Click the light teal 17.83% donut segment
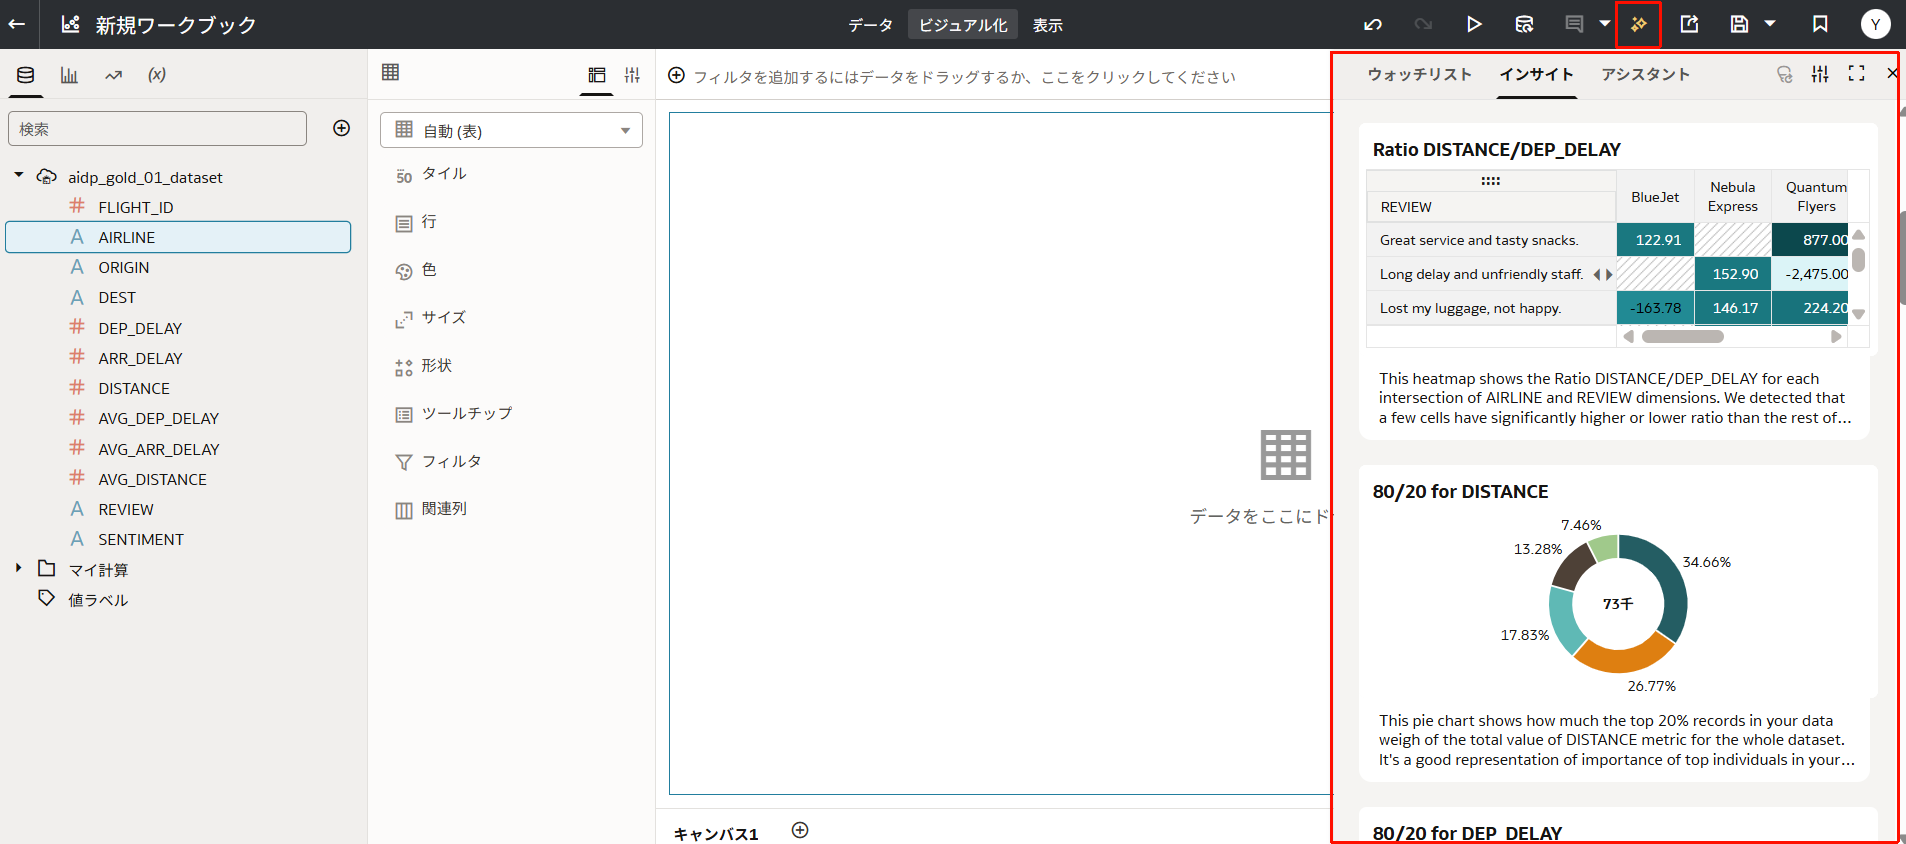 [1564, 620]
